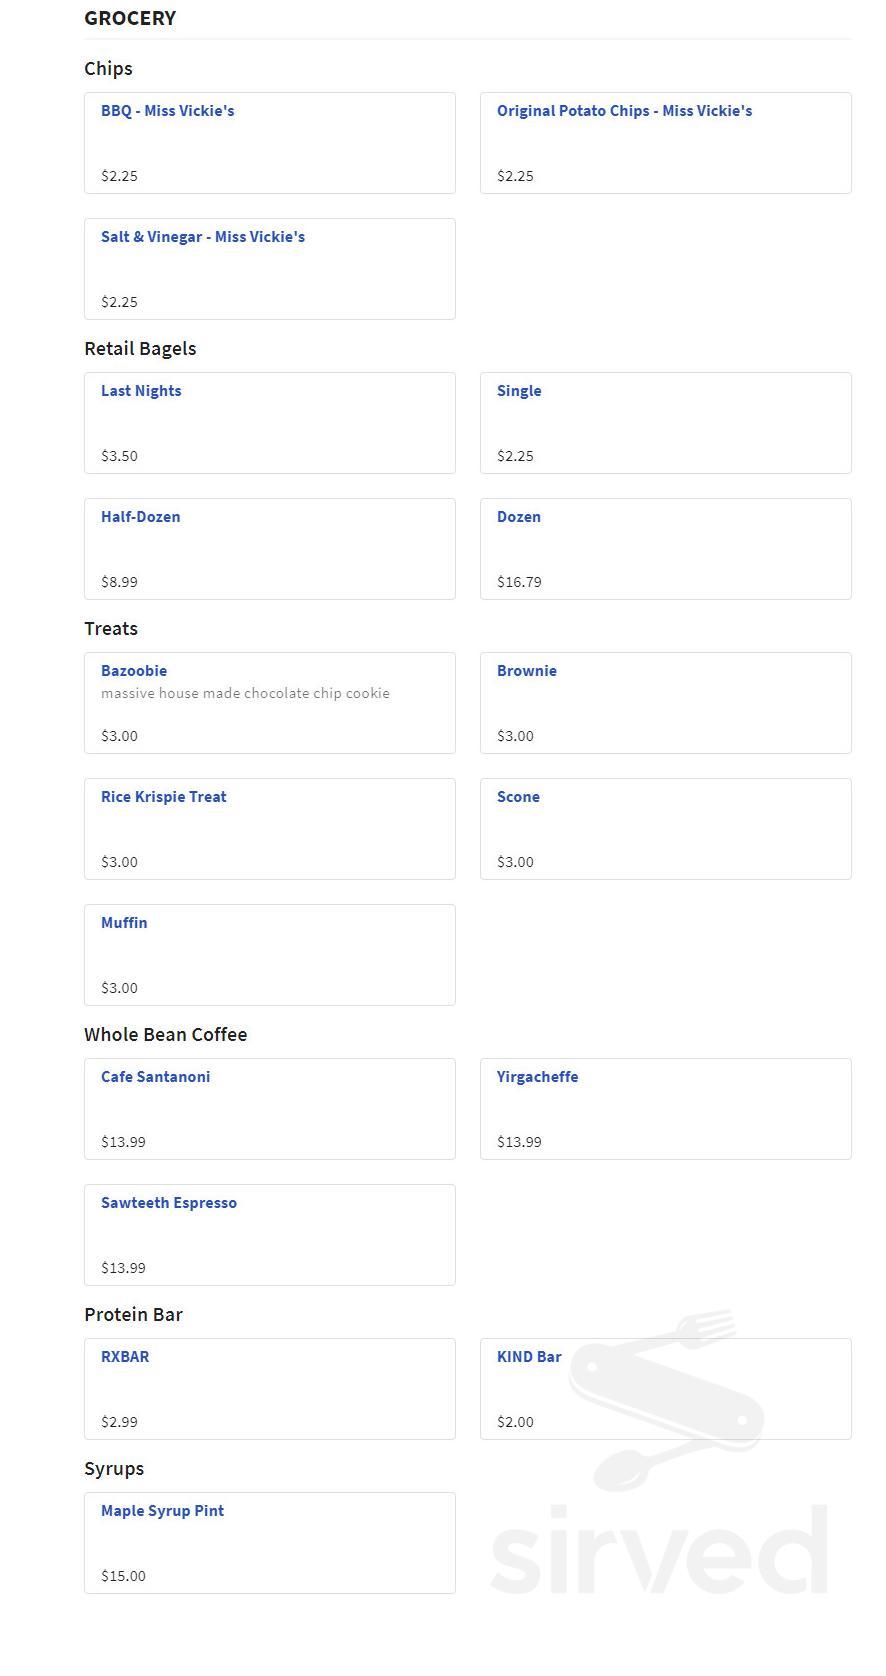
Task: Select the KIND Bar item
Action: click(666, 1389)
